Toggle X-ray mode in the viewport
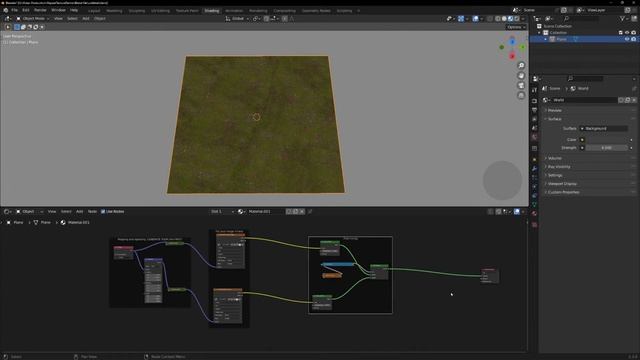The width and height of the screenshot is (640, 360). [490, 19]
